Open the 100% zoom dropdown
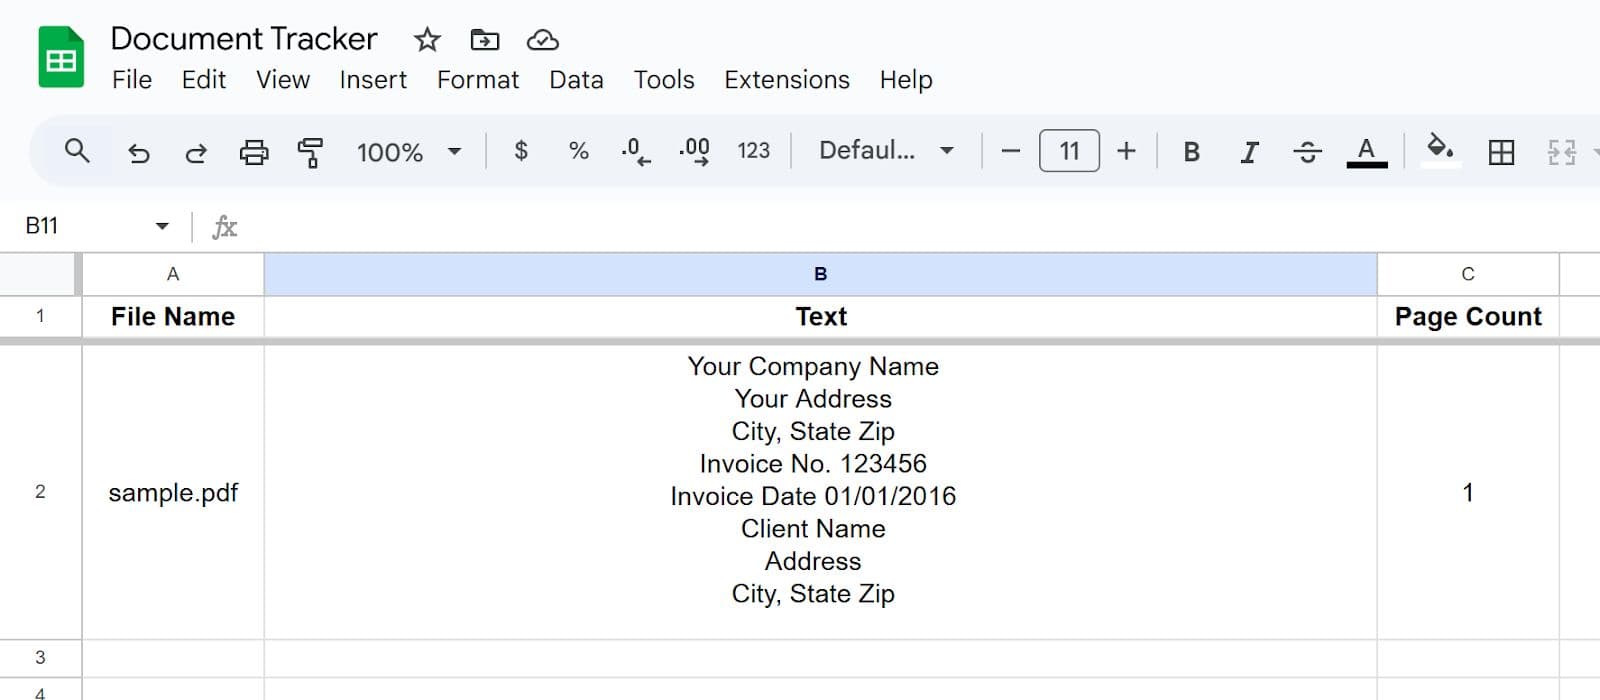This screenshot has height=700, width=1600. (409, 152)
